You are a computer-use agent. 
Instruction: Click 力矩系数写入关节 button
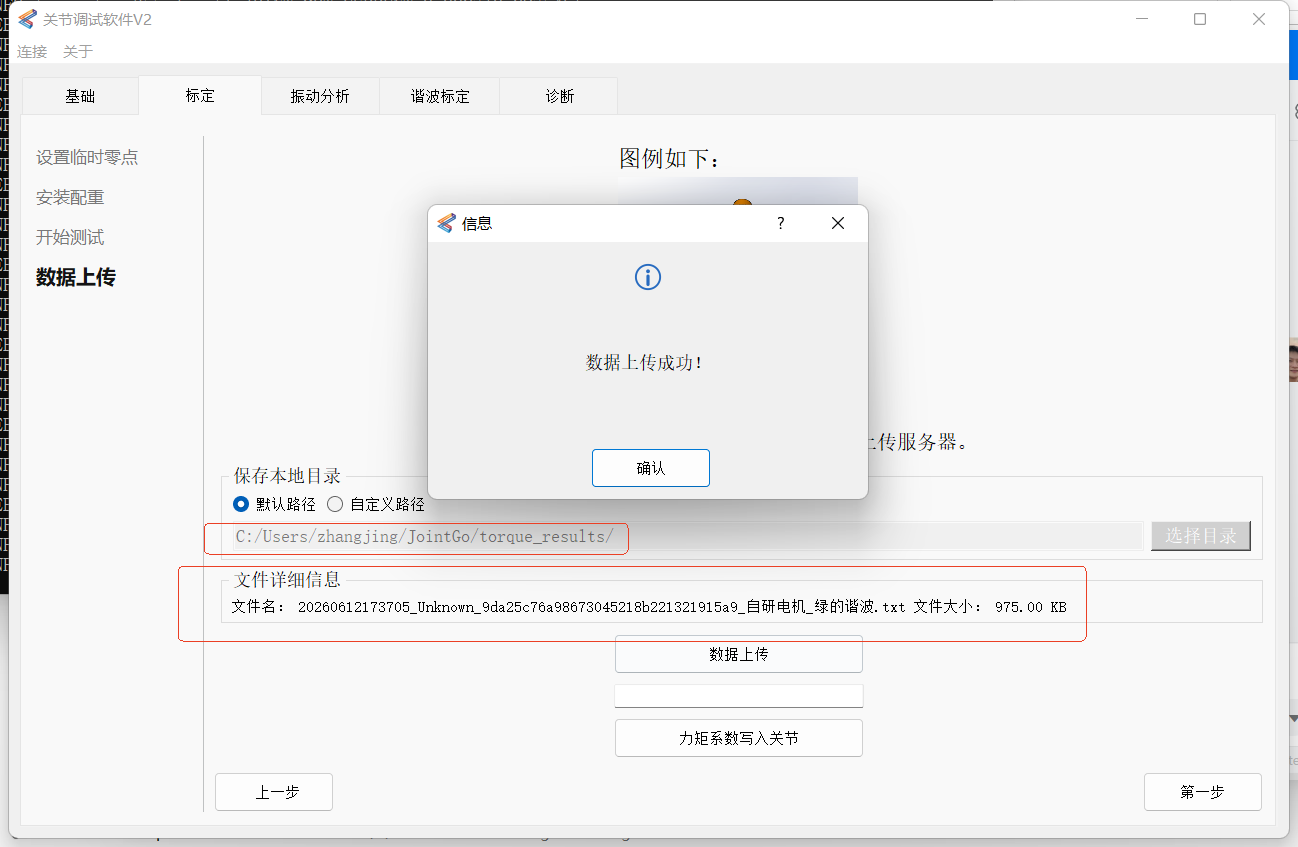(739, 738)
